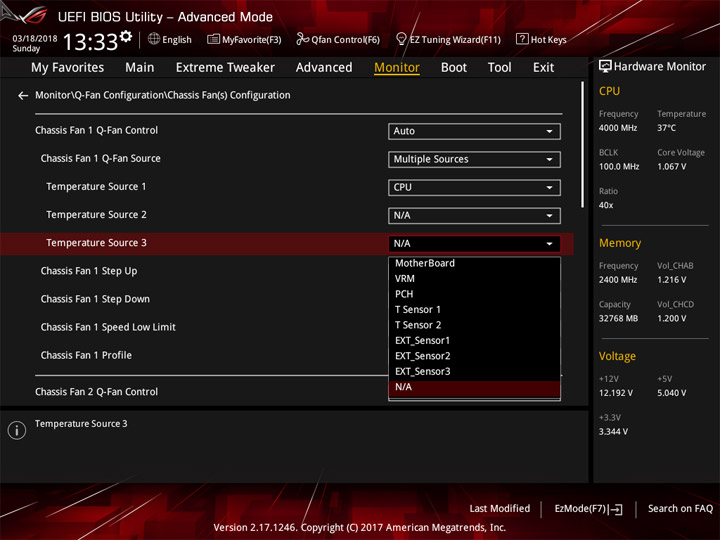Click the +12V reading 12.192 V
720x540 pixels.
tap(615, 394)
